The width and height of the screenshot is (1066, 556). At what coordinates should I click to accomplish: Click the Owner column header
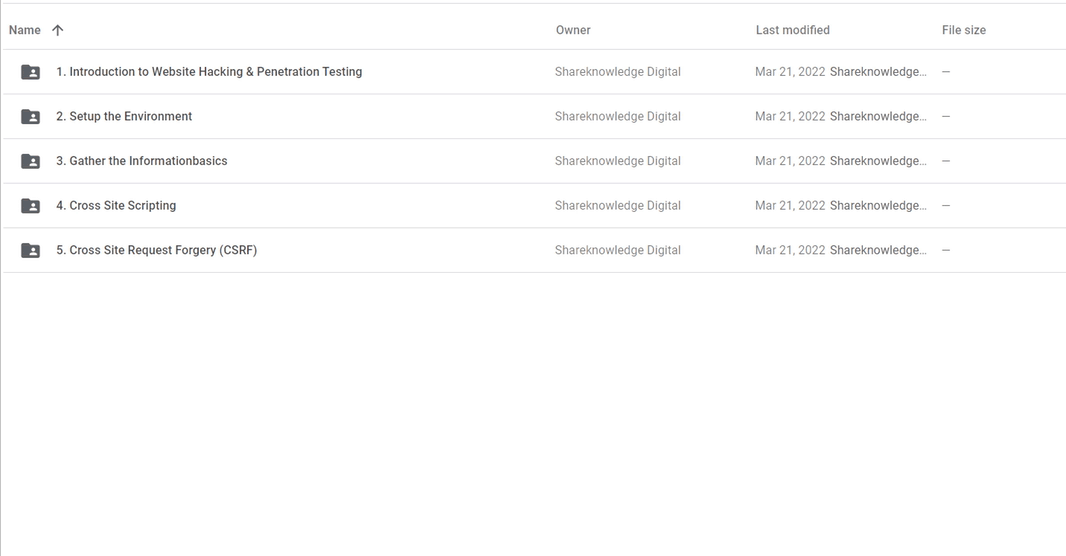click(x=573, y=30)
